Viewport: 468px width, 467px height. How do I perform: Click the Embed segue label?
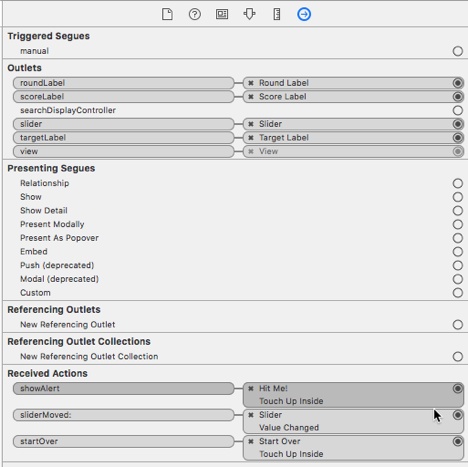pyautogui.click(x=34, y=252)
